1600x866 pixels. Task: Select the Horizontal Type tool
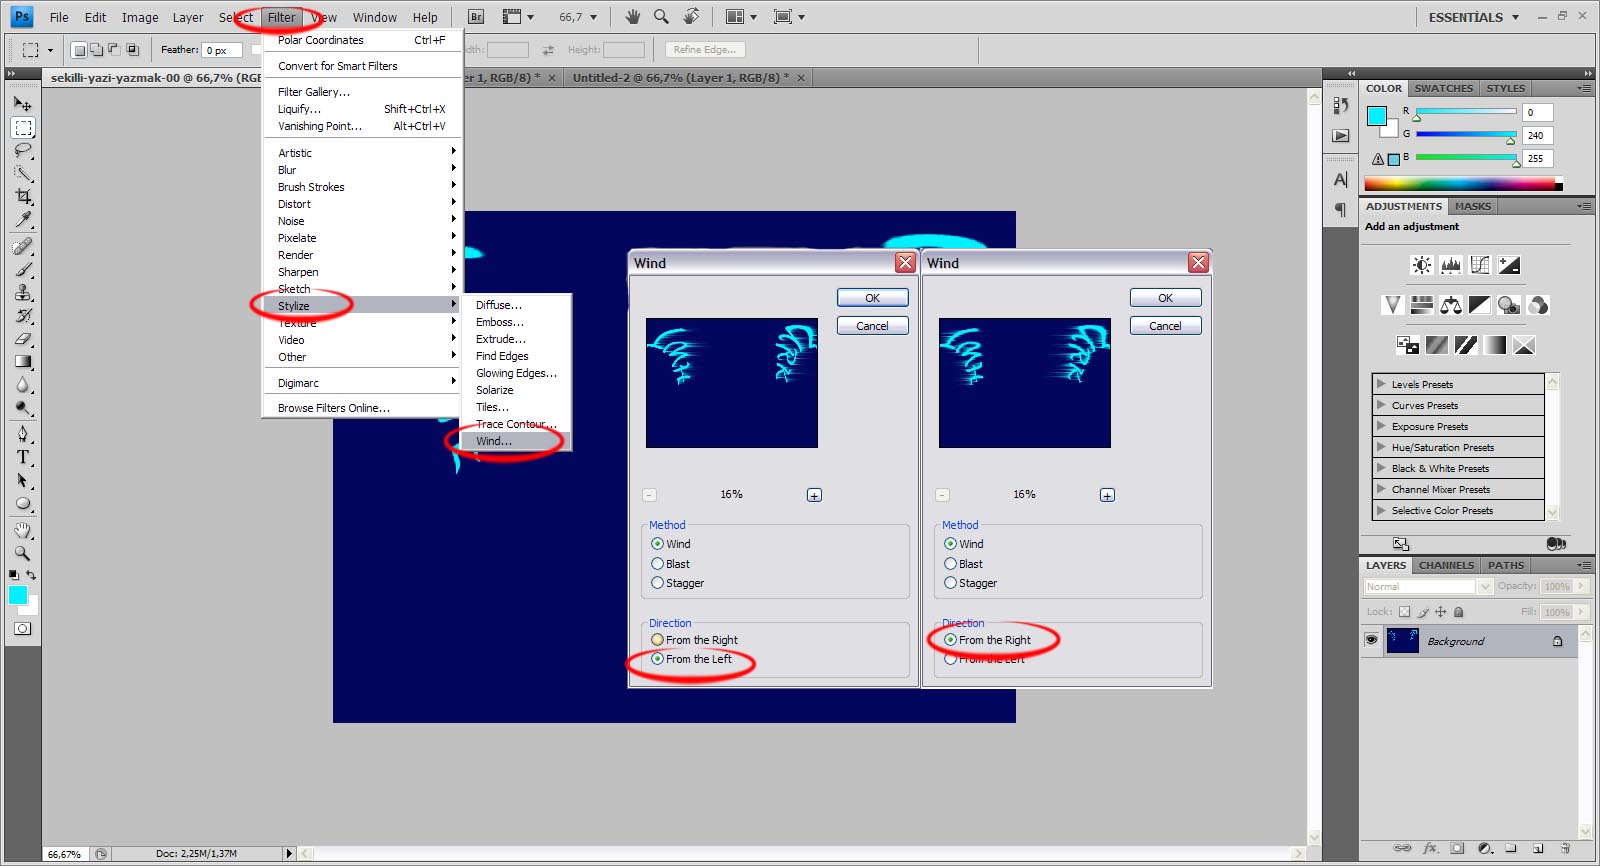22,457
